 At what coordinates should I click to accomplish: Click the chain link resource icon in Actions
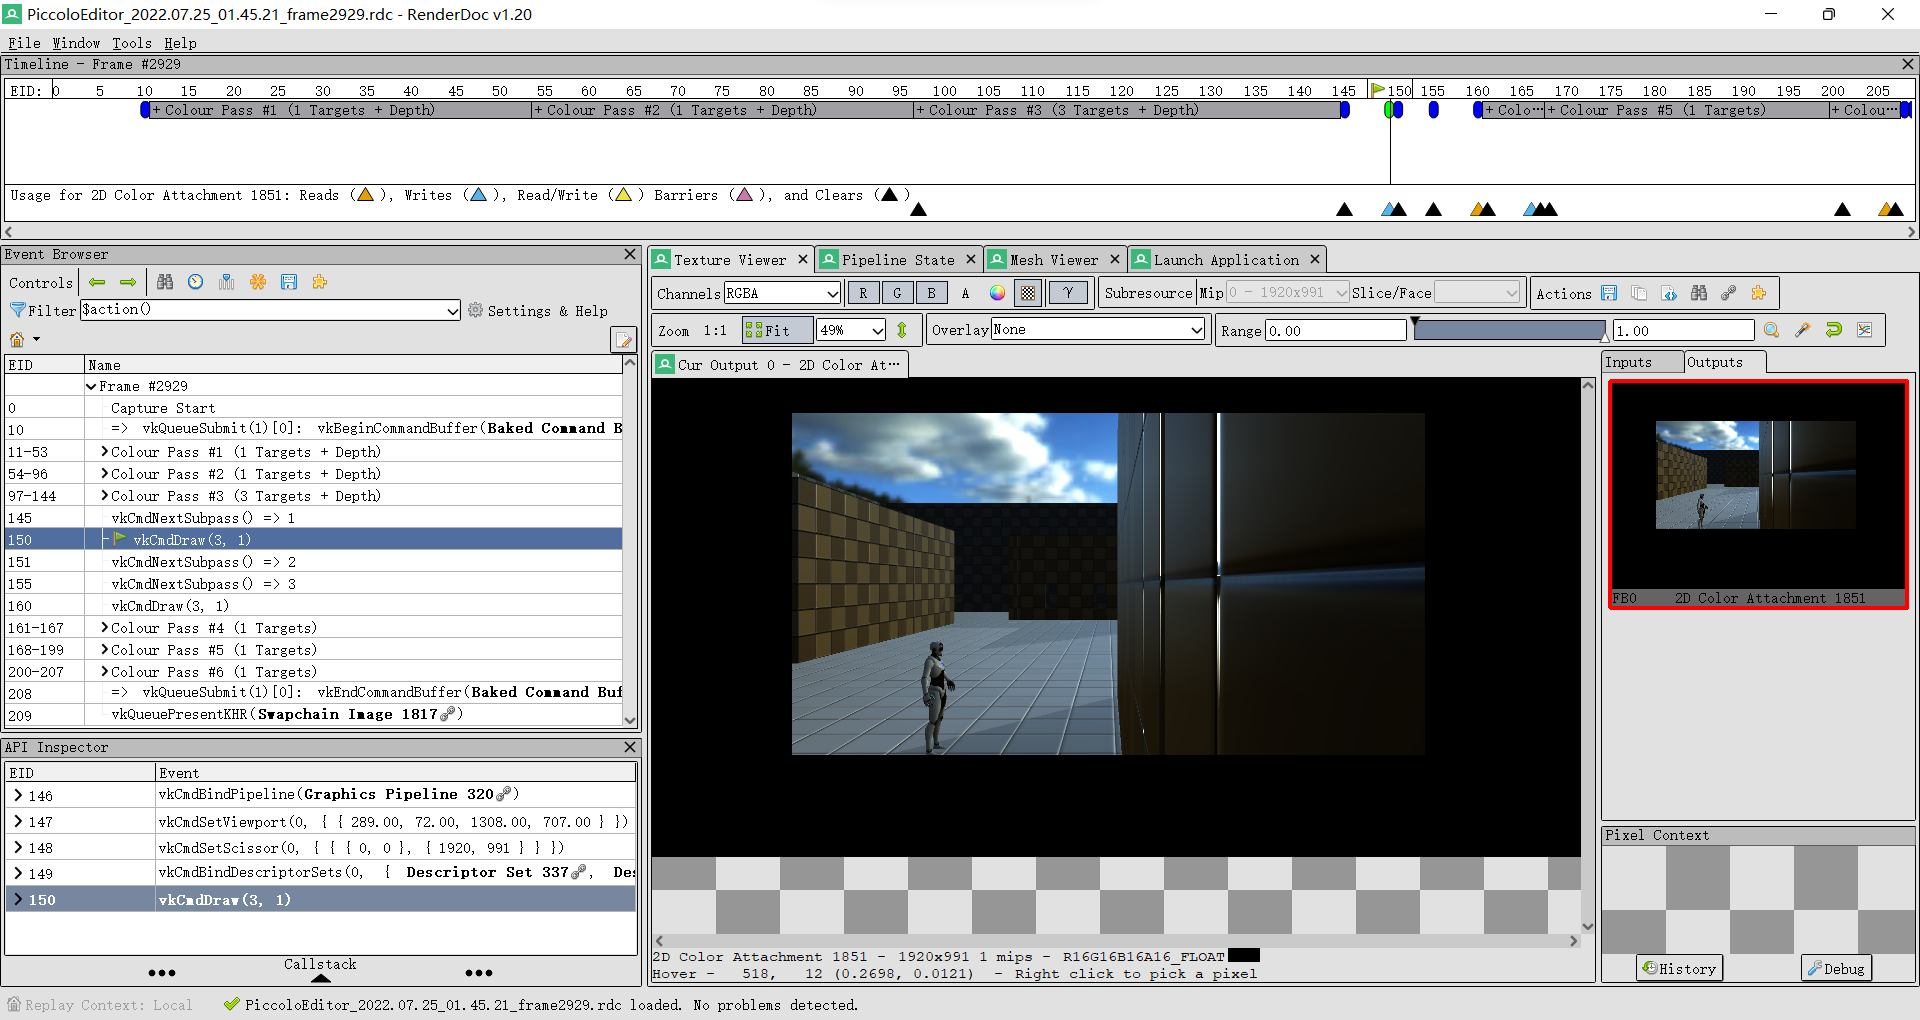coord(1729,293)
